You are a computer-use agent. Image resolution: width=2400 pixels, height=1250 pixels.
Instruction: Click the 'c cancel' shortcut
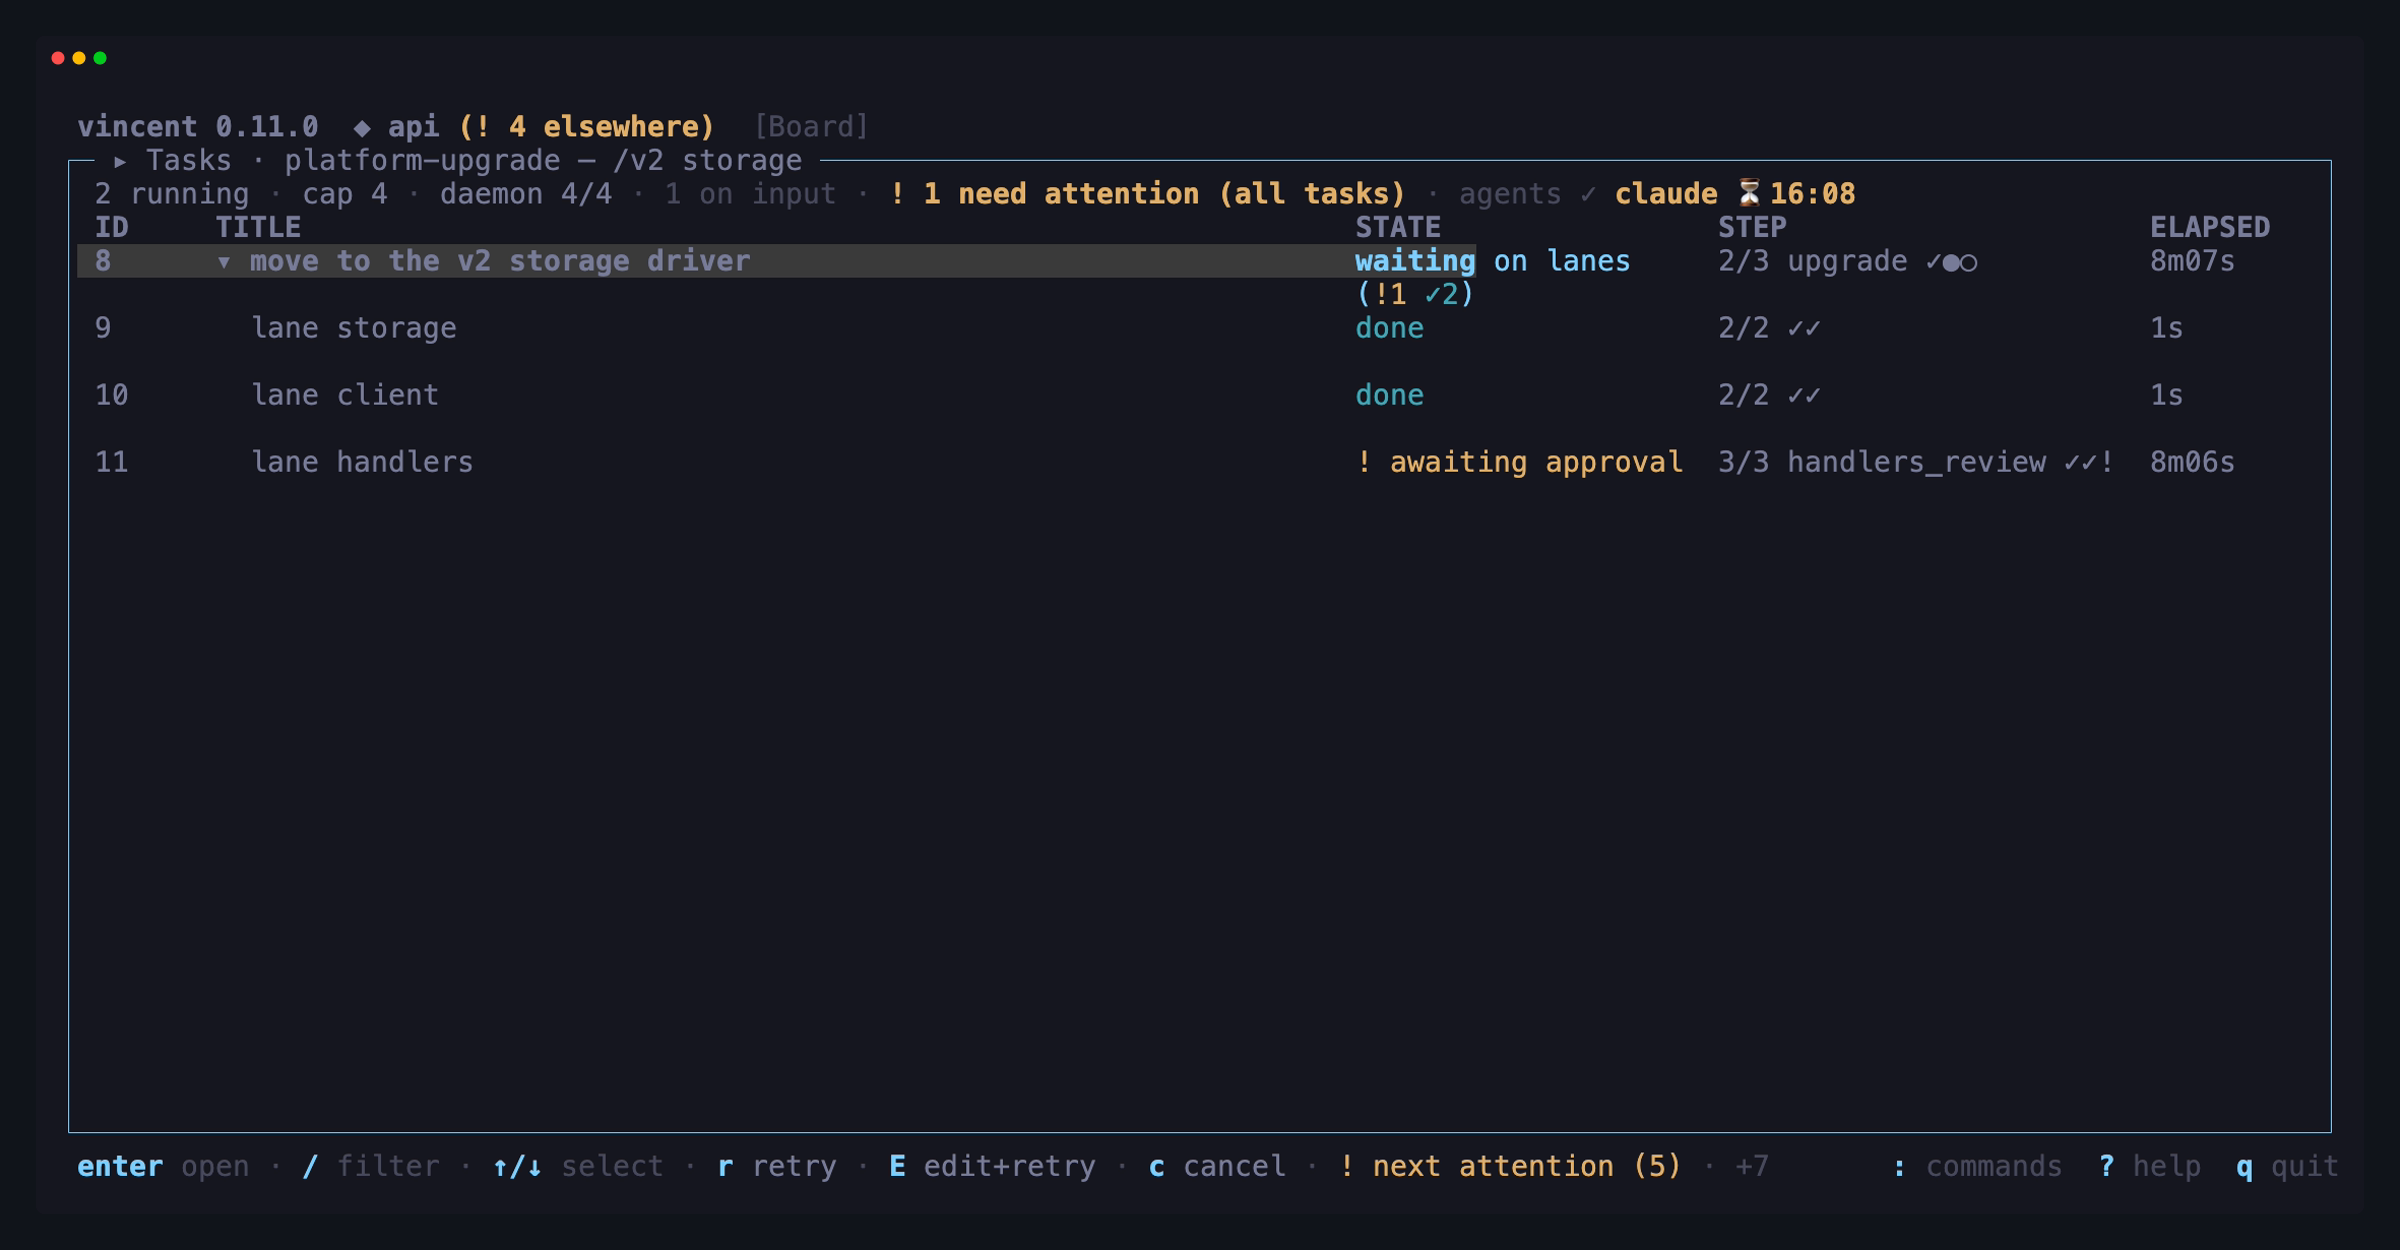[1217, 1166]
